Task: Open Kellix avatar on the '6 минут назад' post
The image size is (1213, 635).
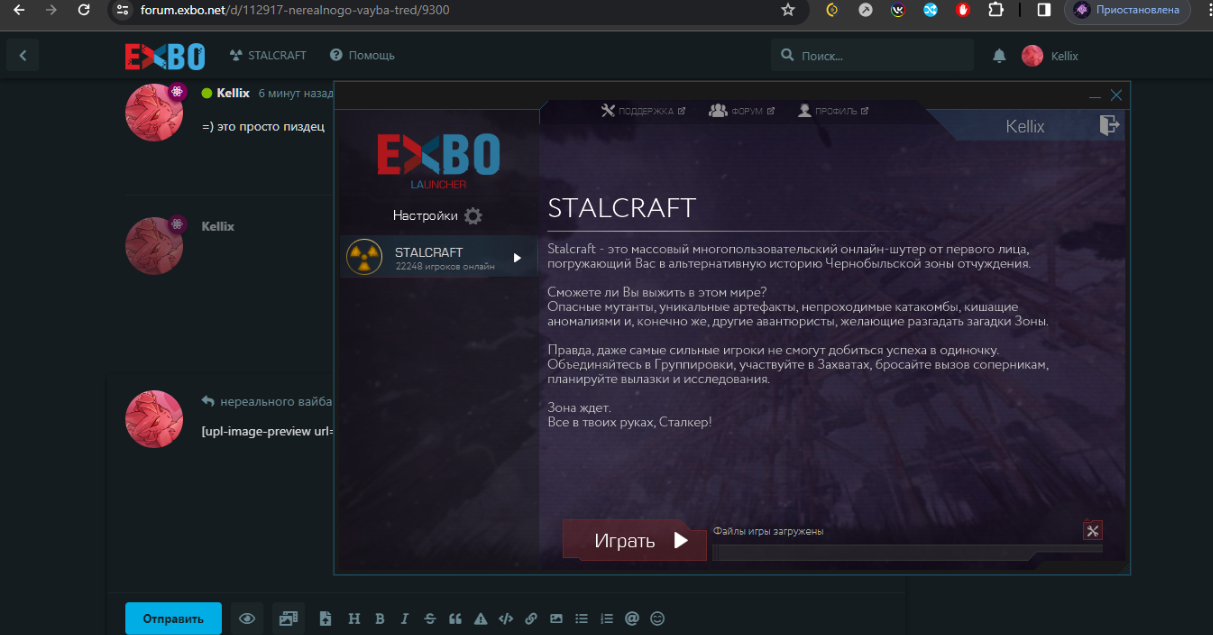Action: tap(154, 112)
